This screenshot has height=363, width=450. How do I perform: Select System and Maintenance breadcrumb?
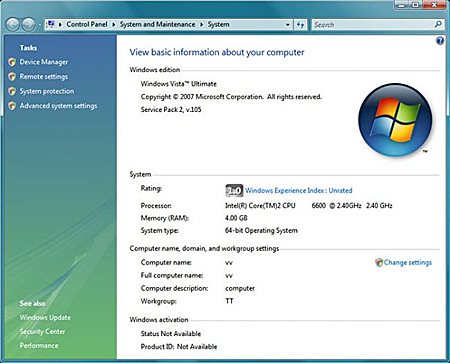pyautogui.click(x=157, y=24)
